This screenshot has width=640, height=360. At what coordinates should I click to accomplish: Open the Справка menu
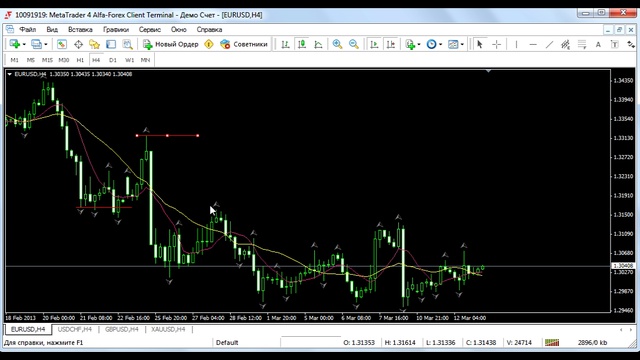[209, 29]
